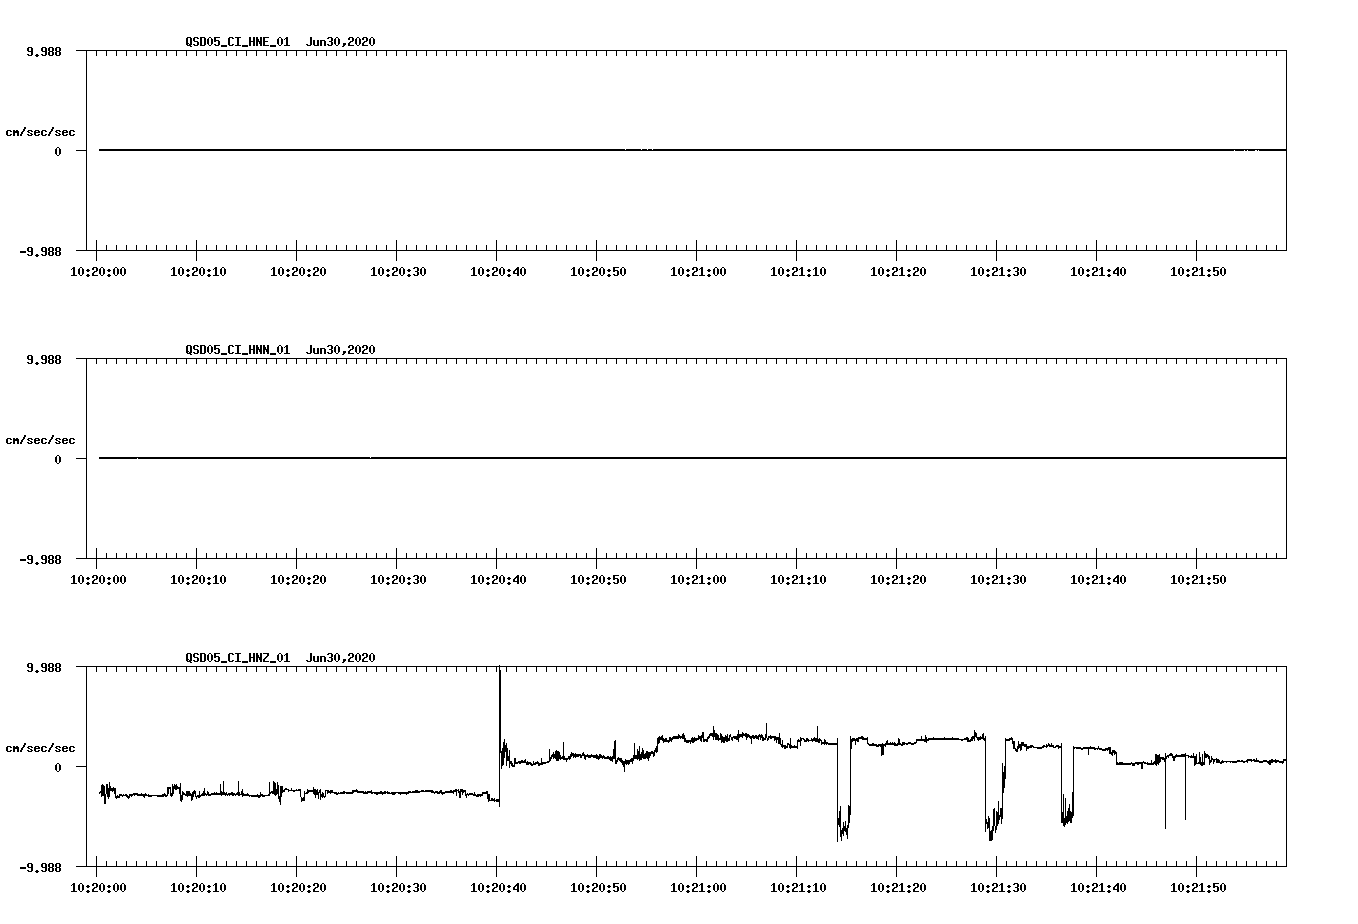Click the 10:21:10 time label under HNN plot

point(798,580)
